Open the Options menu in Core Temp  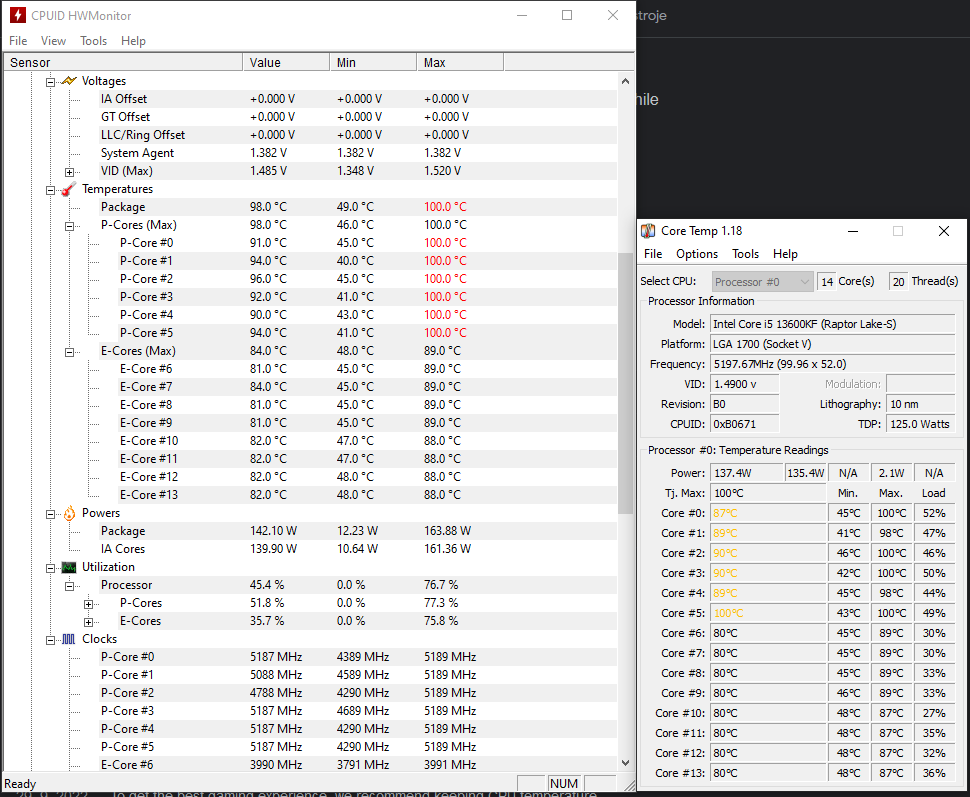697,254
